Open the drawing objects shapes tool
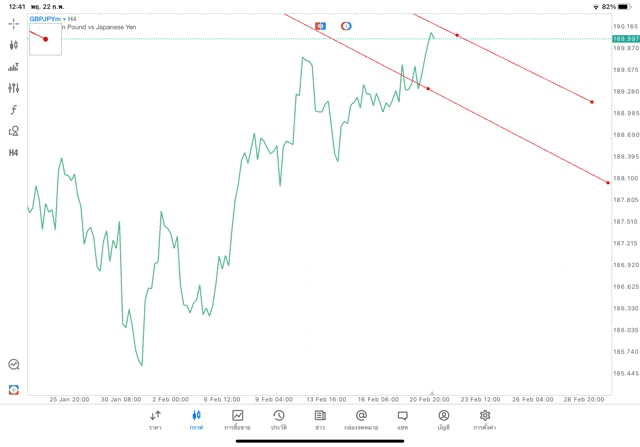This screenshot has height=447, width=640. (x=14, y=131)
